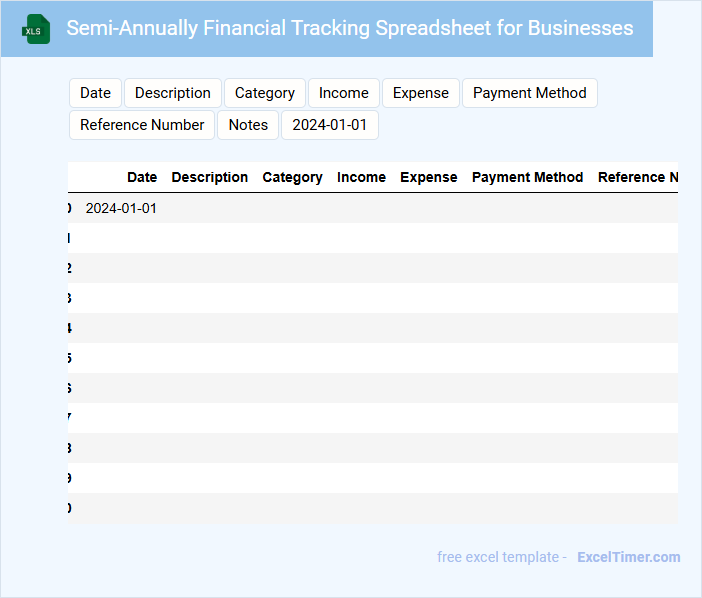Click the spreadsheet title heading
Image resolution: width=702 pixels, height=598 pixels.
349,28
